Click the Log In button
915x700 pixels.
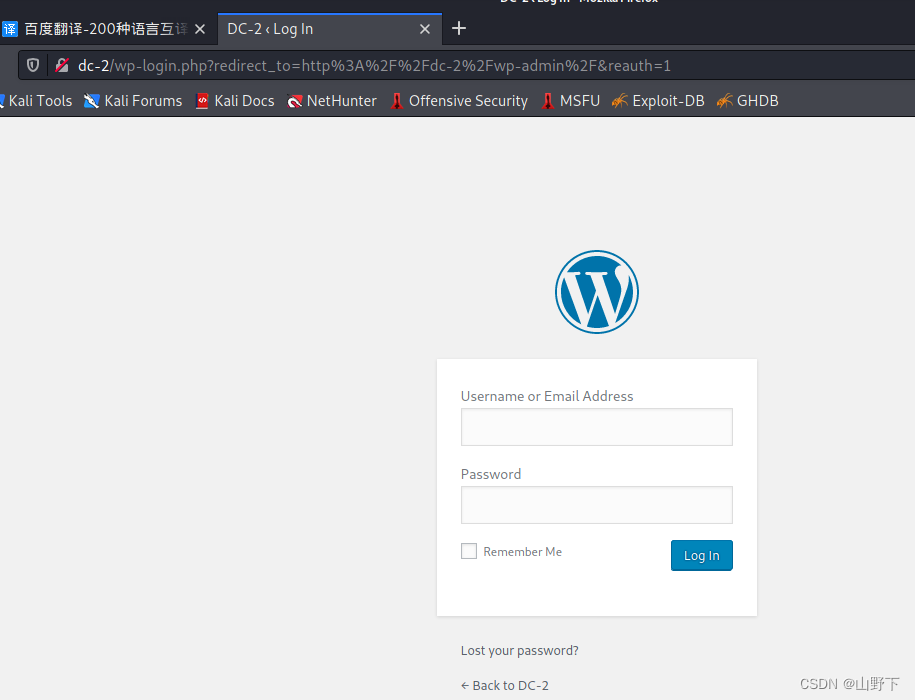(701, 555)
